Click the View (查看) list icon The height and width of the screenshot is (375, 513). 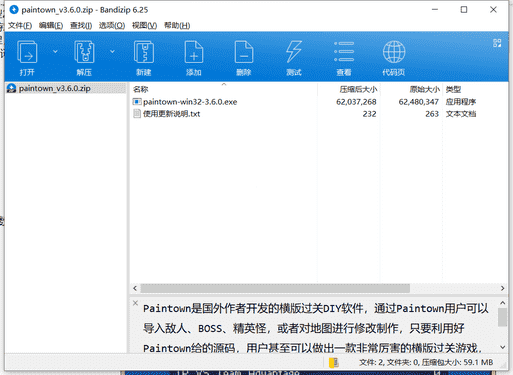[x=344, y=52]
